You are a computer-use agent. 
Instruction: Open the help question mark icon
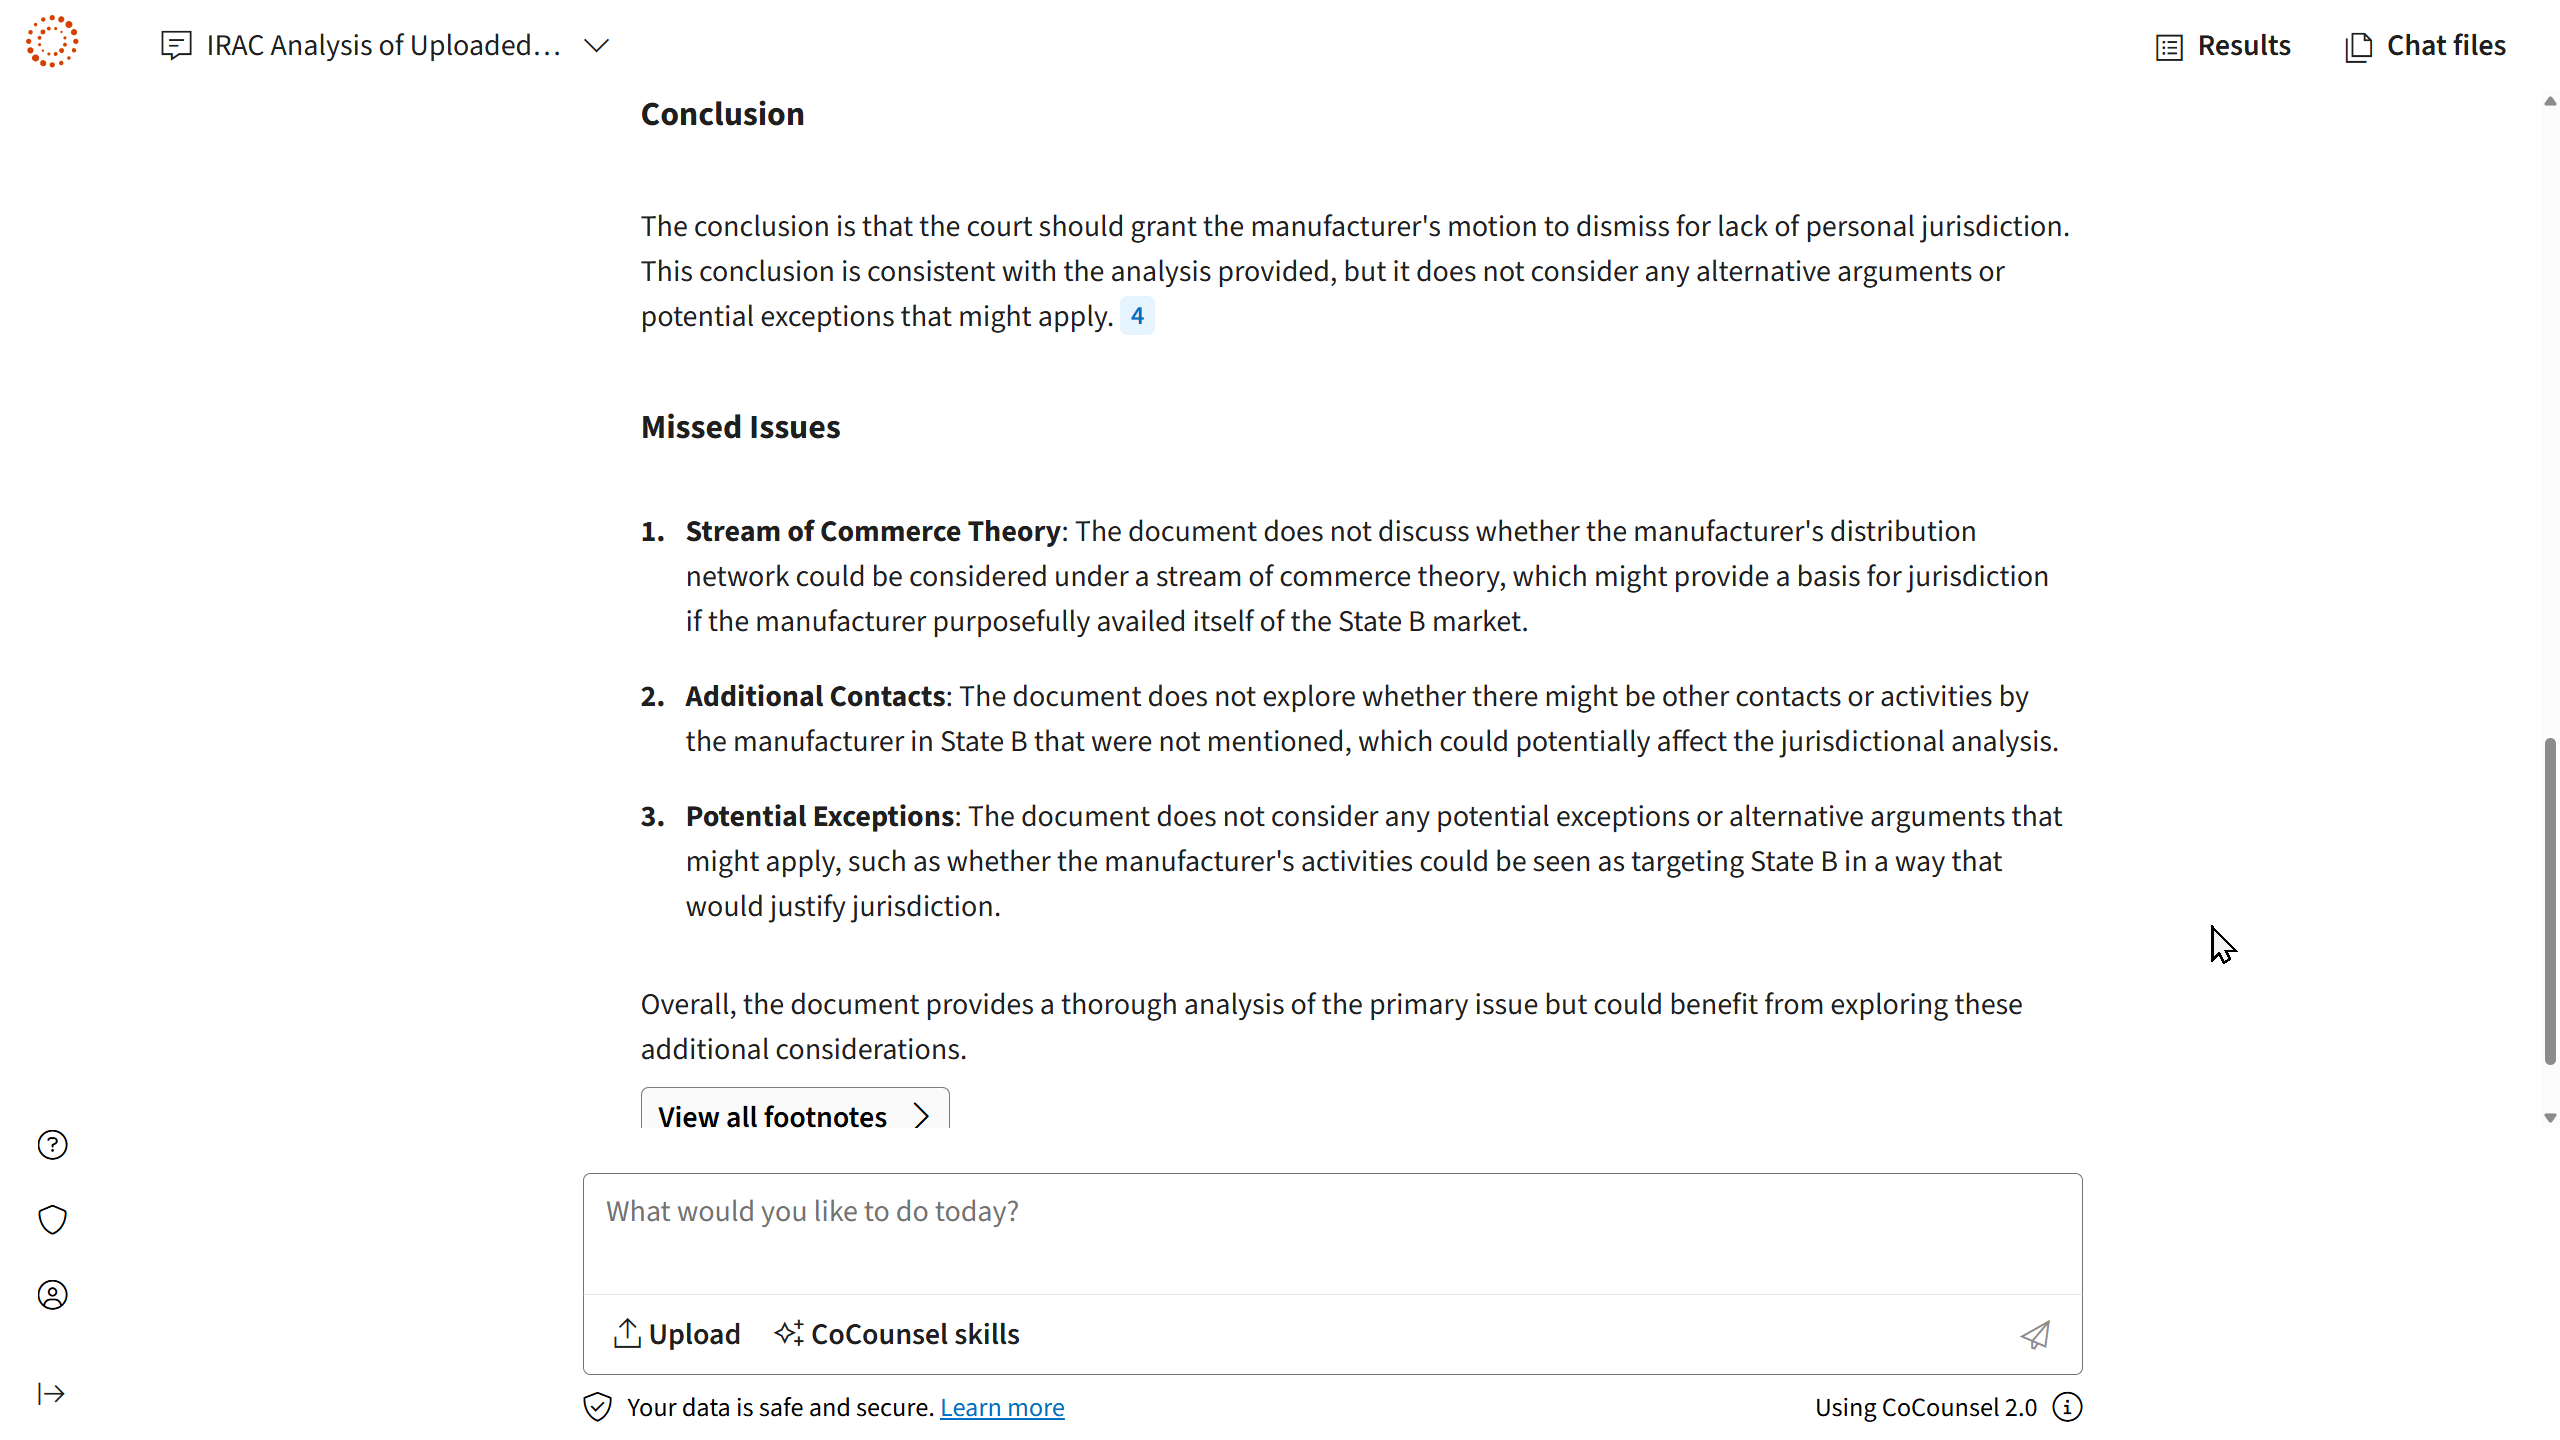click(x=52, y=1145)
